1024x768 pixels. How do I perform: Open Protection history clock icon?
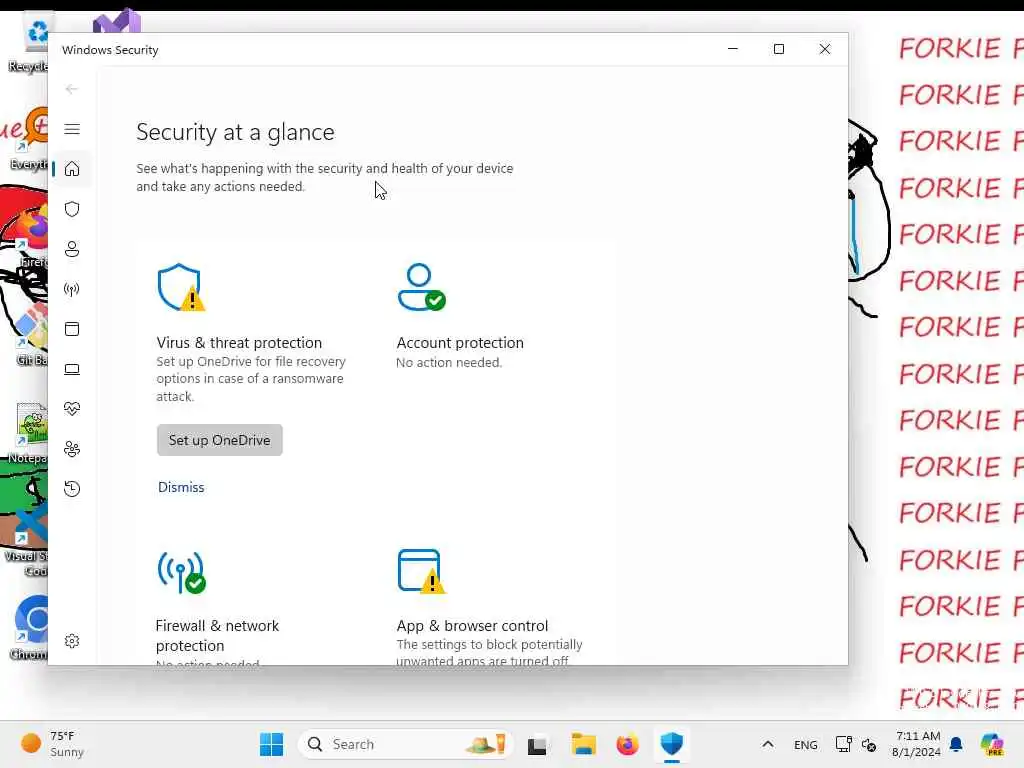(72, 488)
